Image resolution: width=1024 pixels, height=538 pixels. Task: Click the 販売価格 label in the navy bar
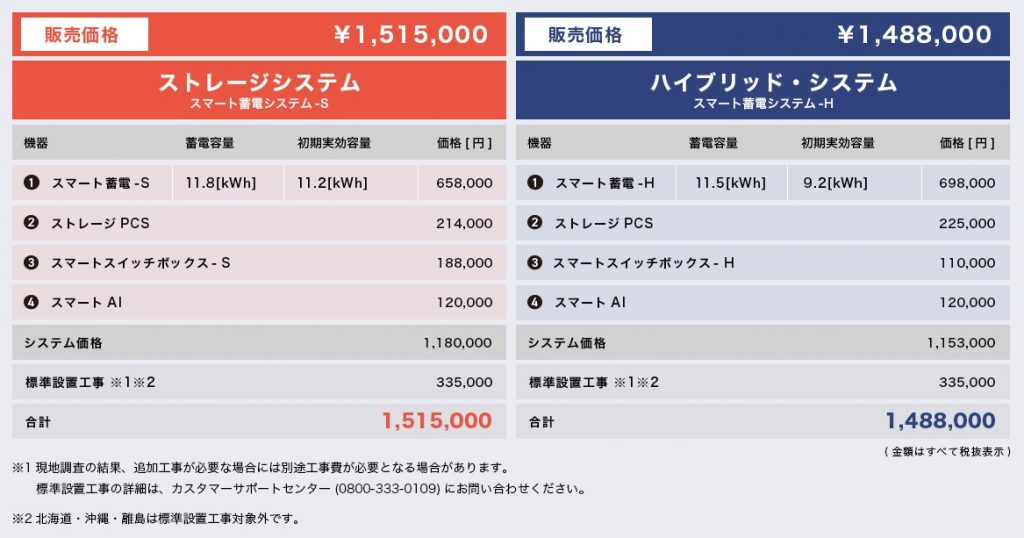click(586, 35)
